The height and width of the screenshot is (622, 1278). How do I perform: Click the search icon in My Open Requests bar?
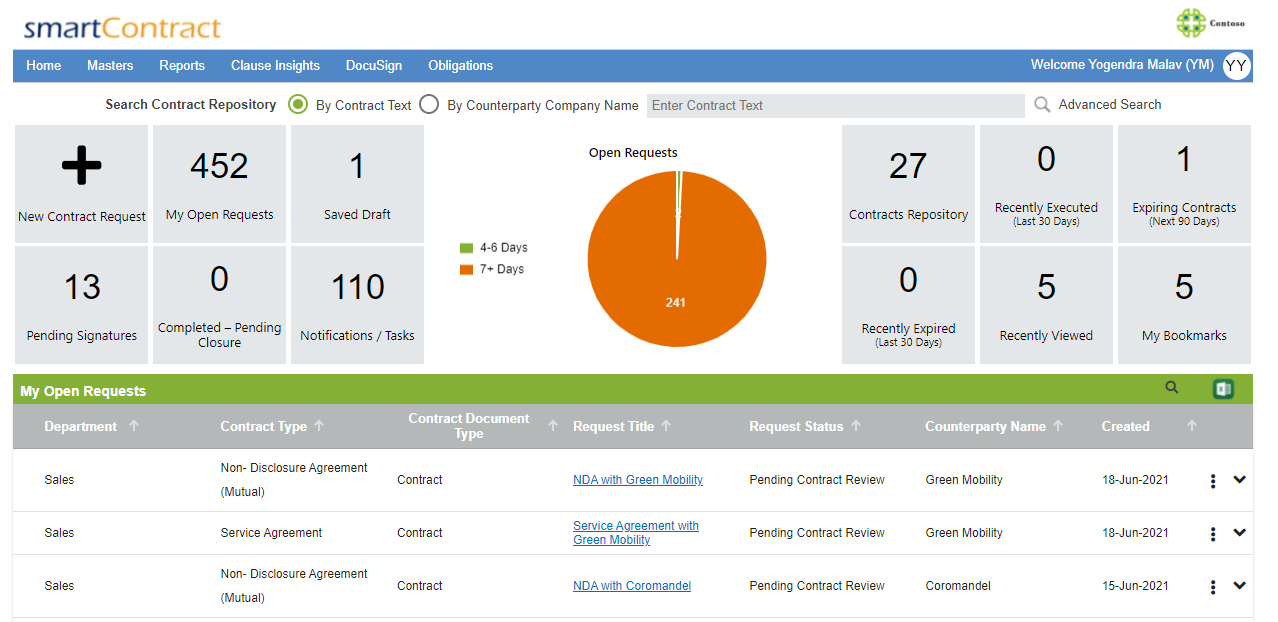(x=1172, y=388)
